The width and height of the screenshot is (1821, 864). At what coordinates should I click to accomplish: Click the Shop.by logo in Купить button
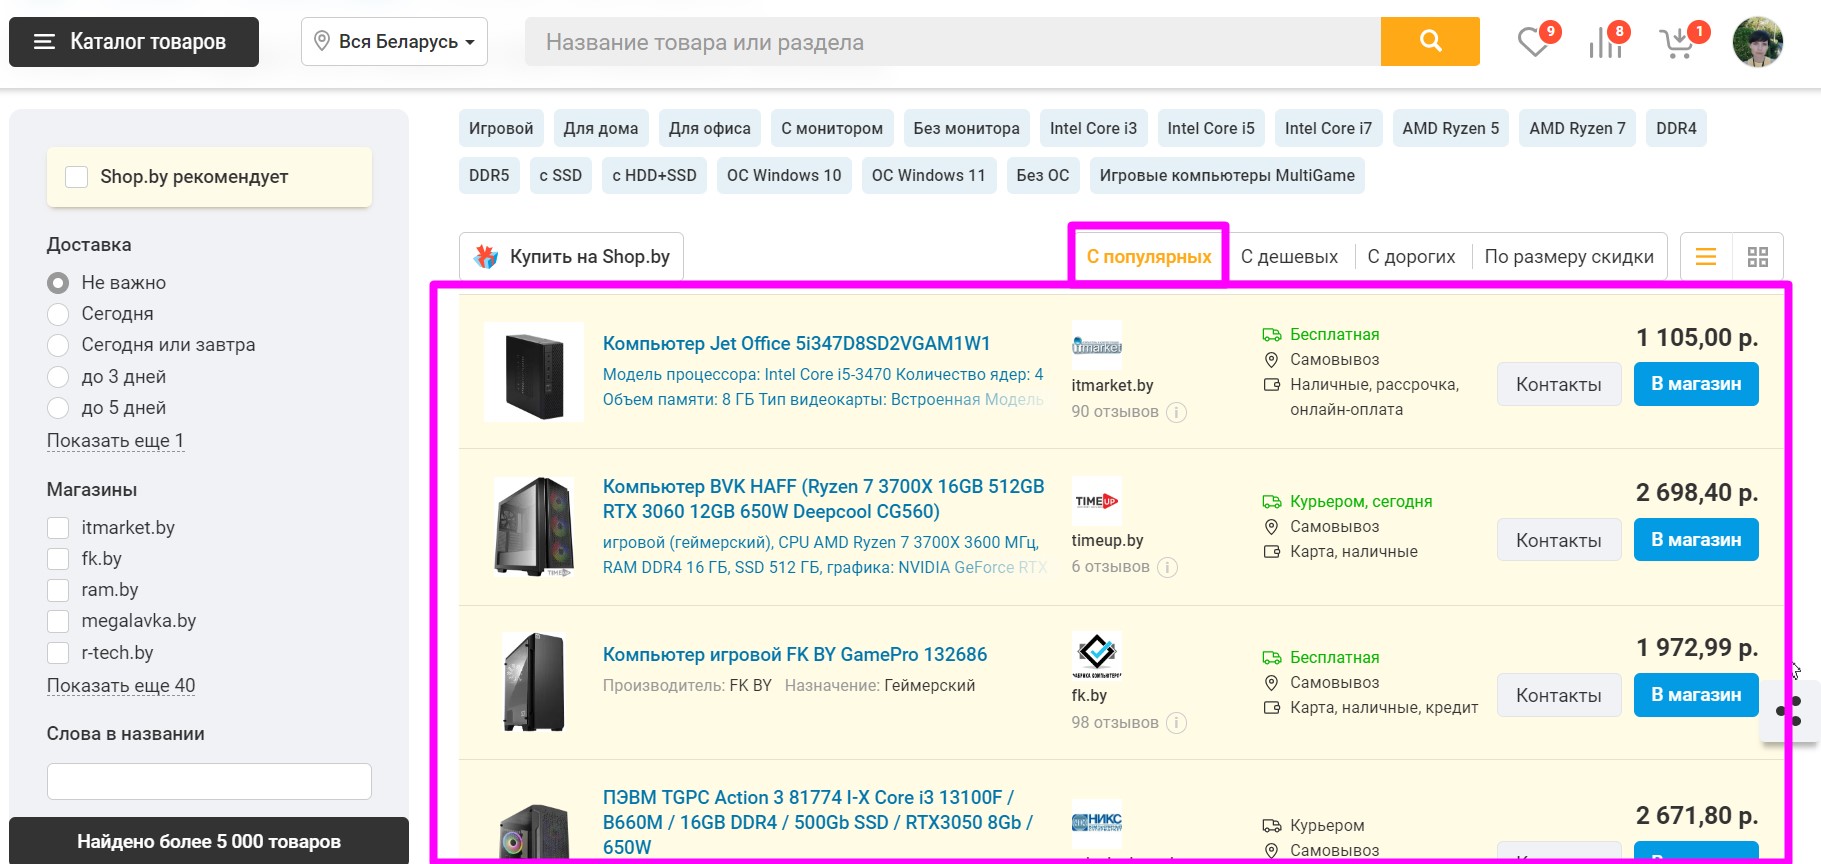[x=486, y=257]
